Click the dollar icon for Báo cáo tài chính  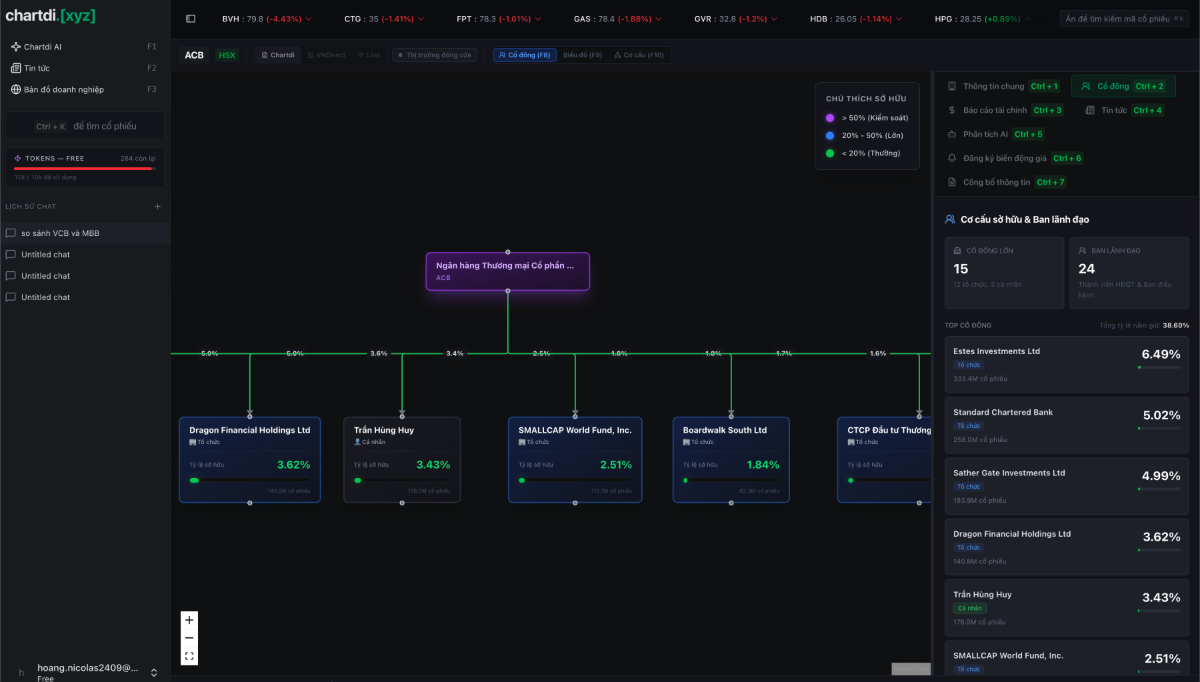[952, 110]
